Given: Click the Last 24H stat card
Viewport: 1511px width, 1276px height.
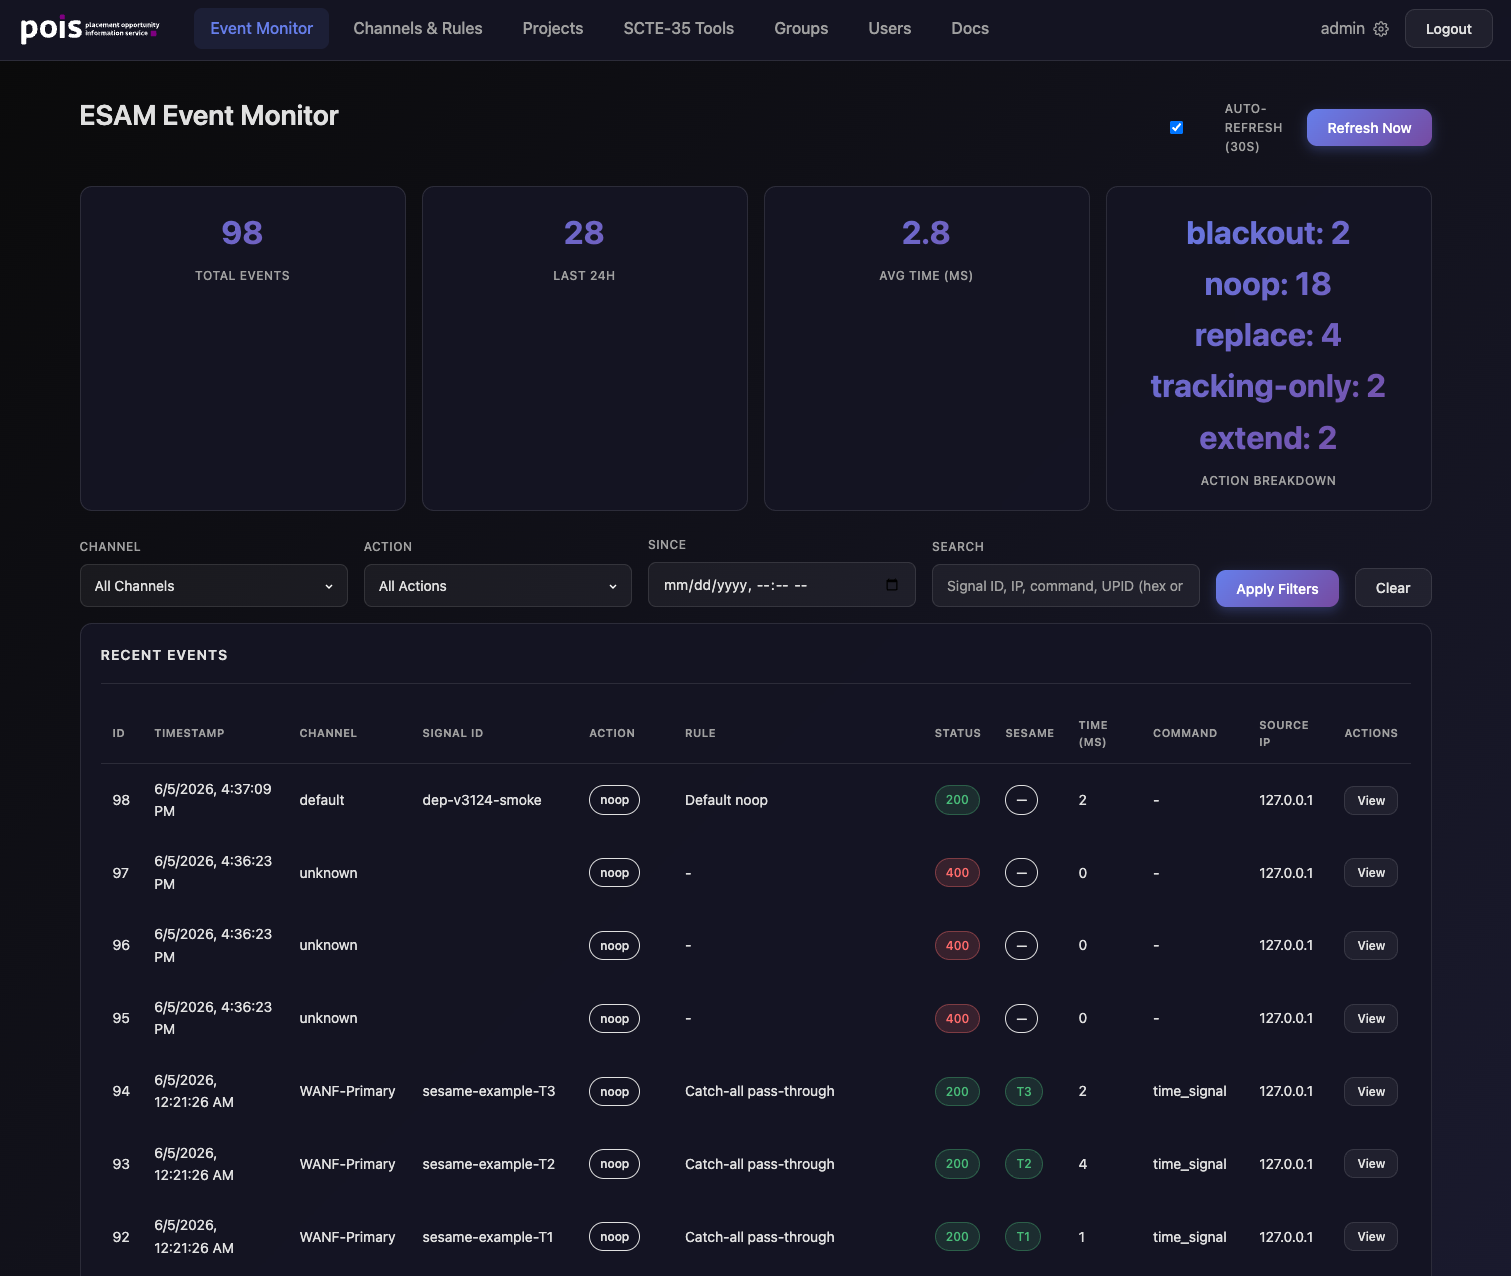Looking at the screenshot, I should pyautogui.click(x=585, y=348).
